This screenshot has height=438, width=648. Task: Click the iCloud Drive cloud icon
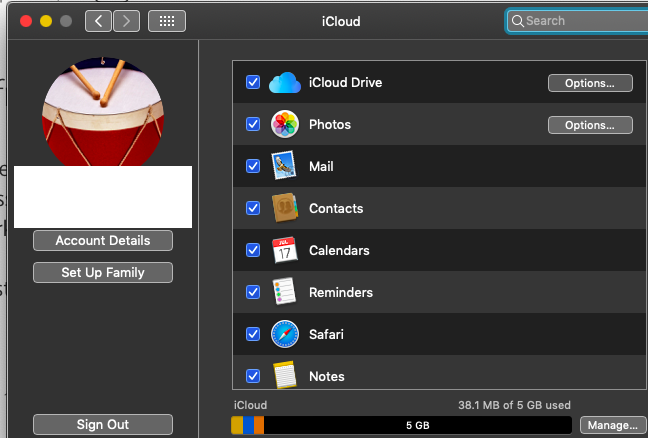tap(285, 83)
